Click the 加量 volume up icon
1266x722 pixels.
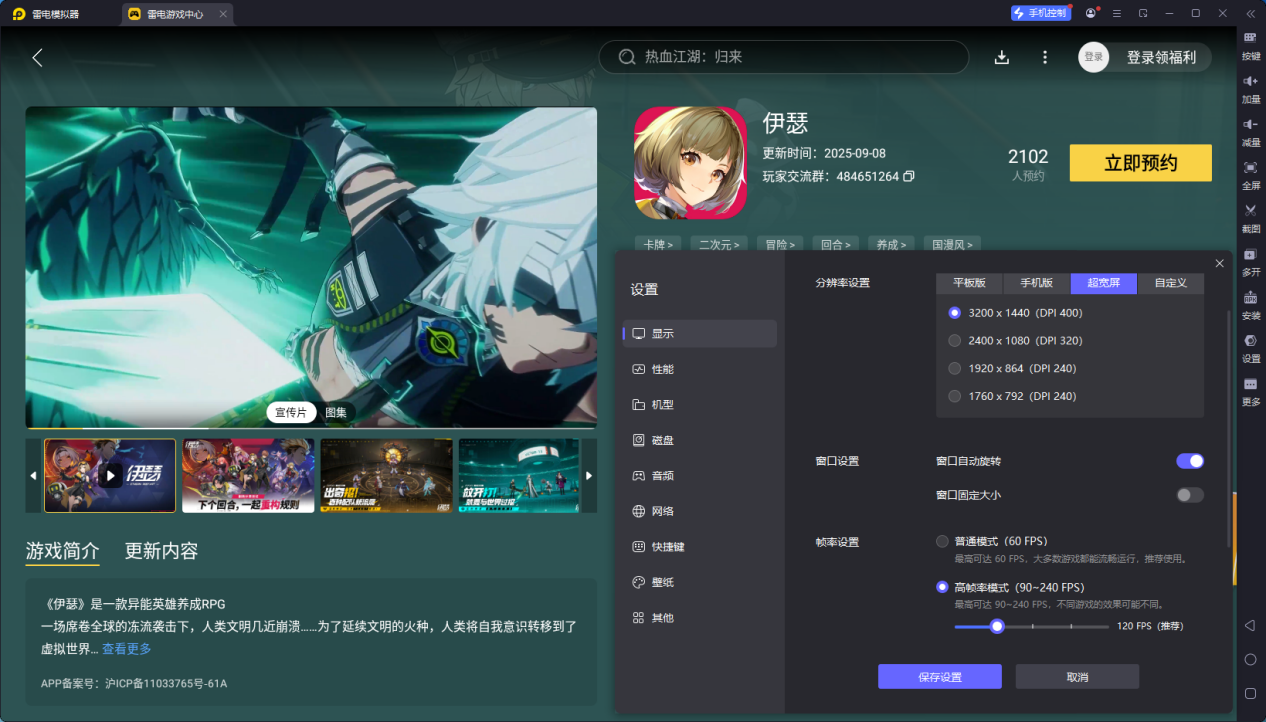1250,81
